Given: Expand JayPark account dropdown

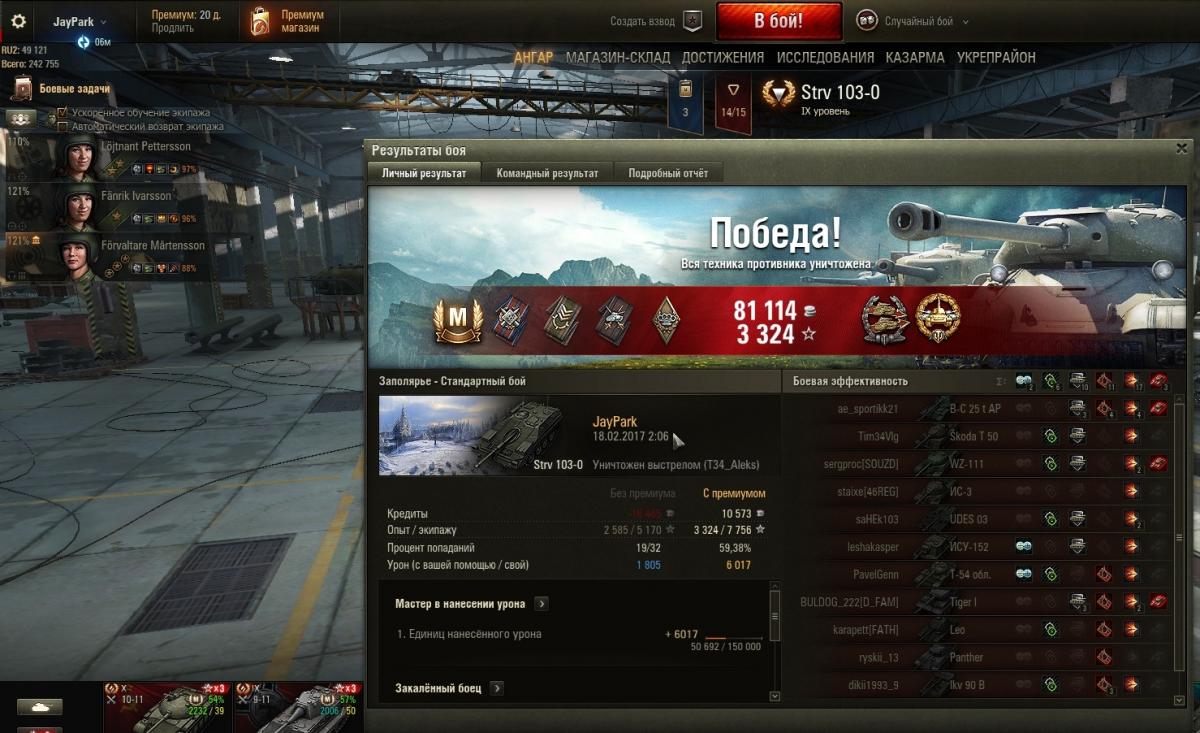Looking at the screenshot, I should click(x=80, y=21).
